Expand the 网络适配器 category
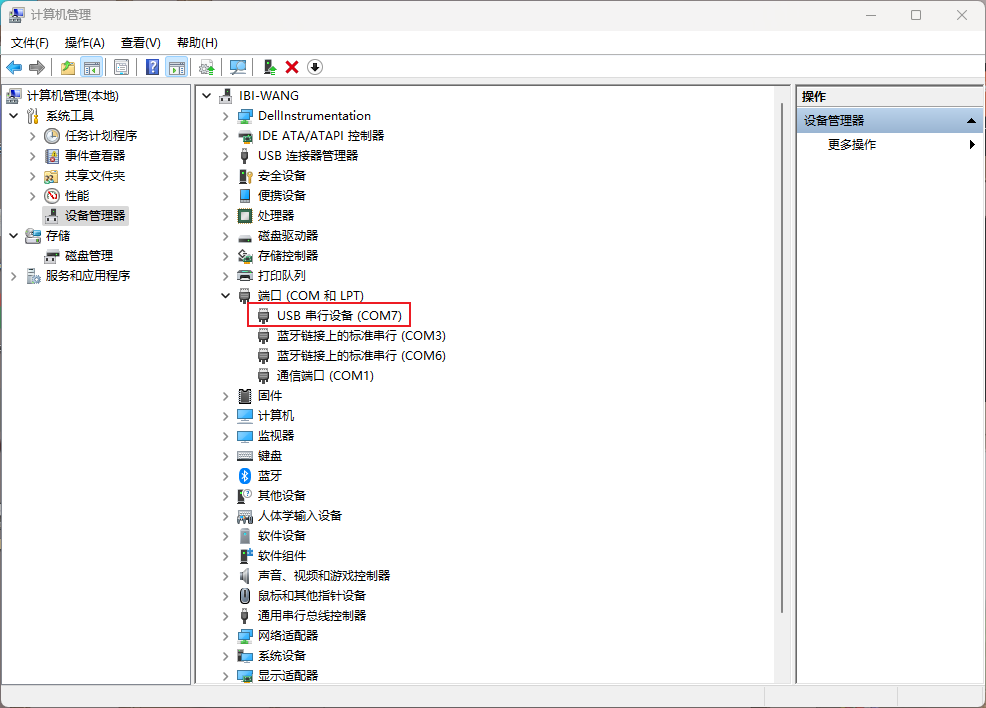The image size is (986, 708). (225, 636)
